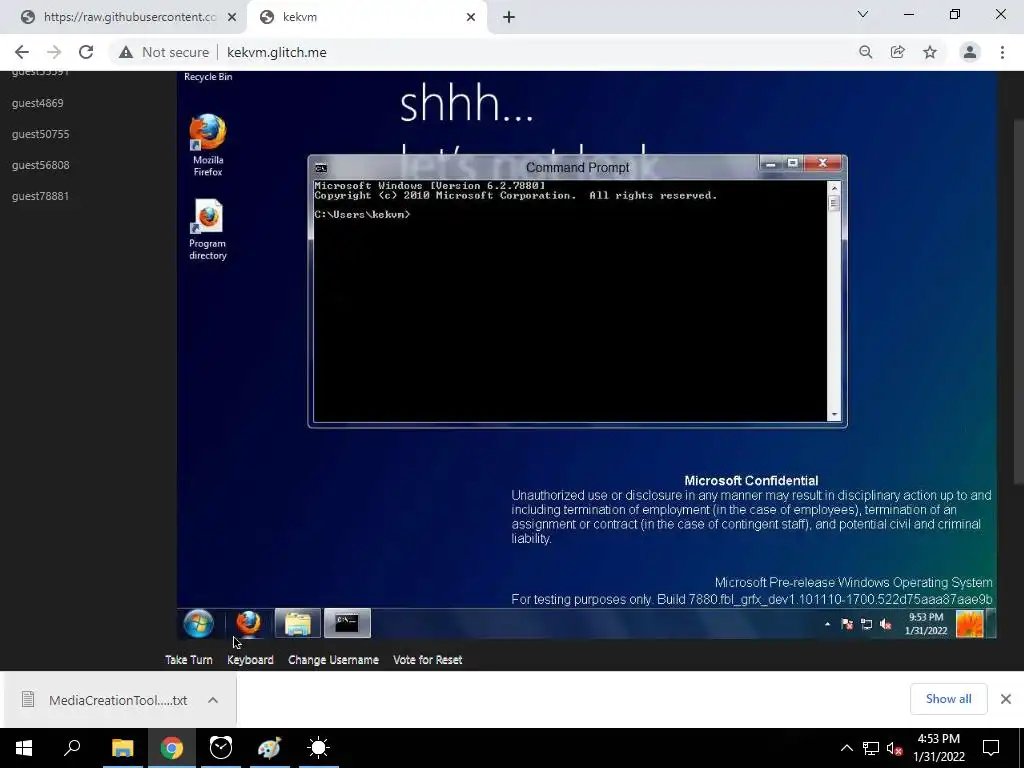
Task: Open Chrome three-dot menu
Action: tap(1002, 52)
